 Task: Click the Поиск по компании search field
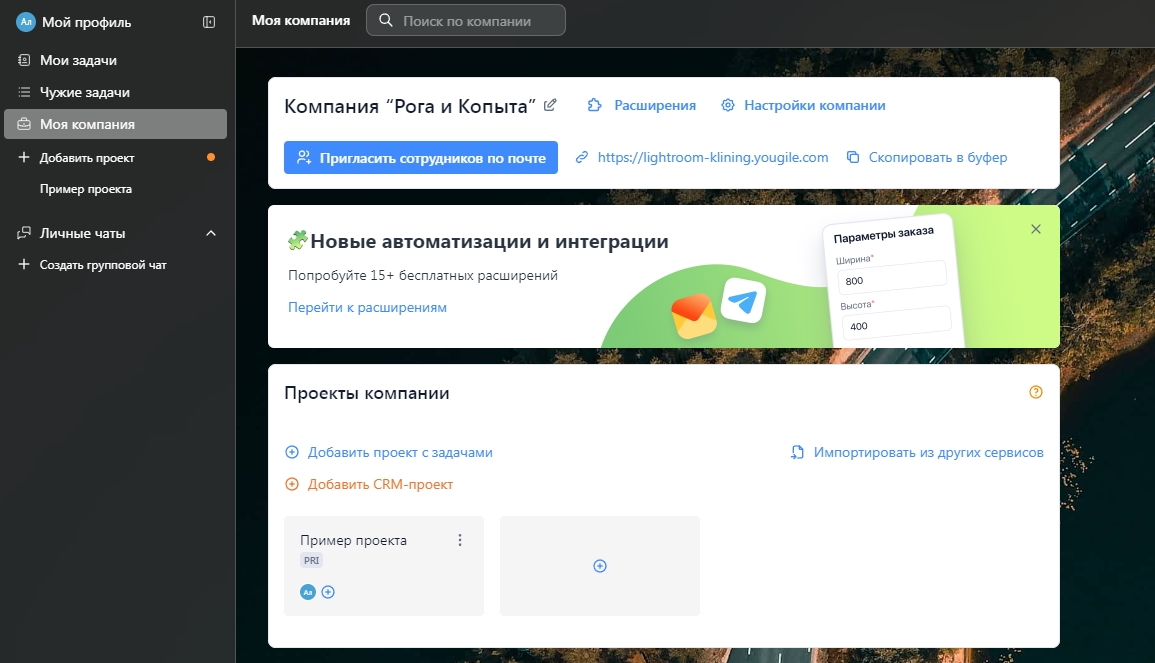(x=466, y=21)
